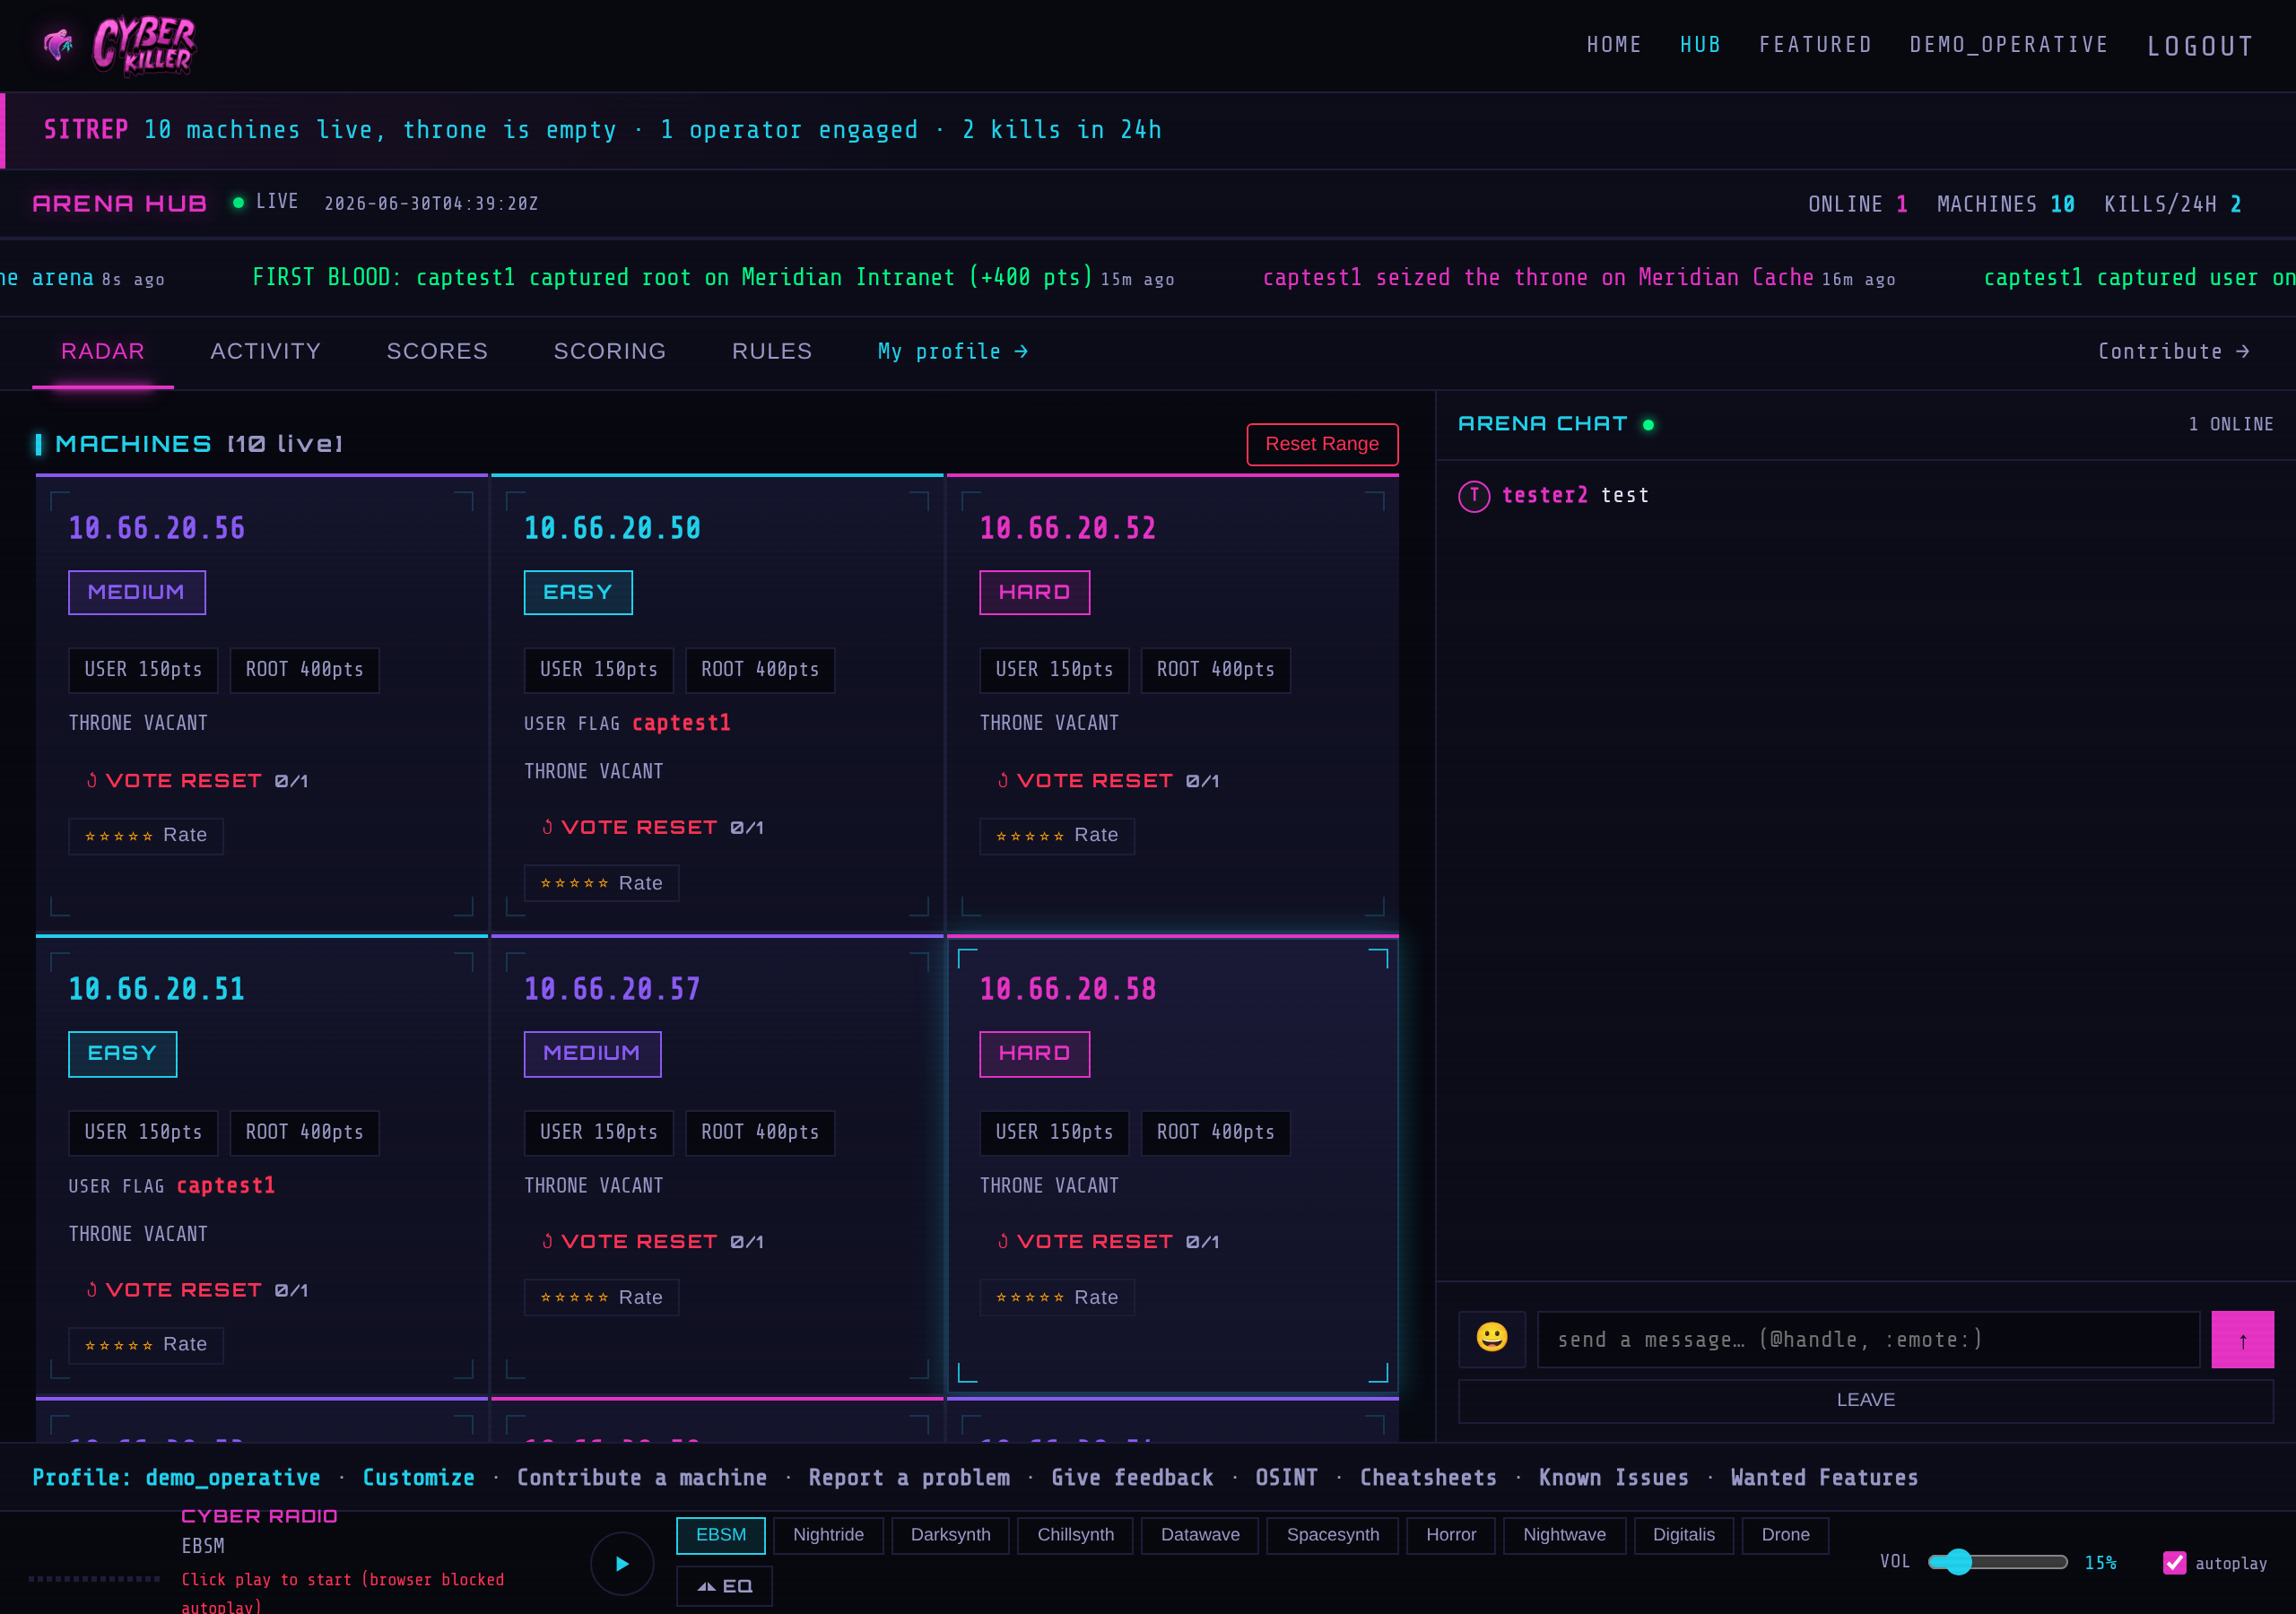Leave the arena chat
The image size is (2296, 1614).
coord(1865,1400)
